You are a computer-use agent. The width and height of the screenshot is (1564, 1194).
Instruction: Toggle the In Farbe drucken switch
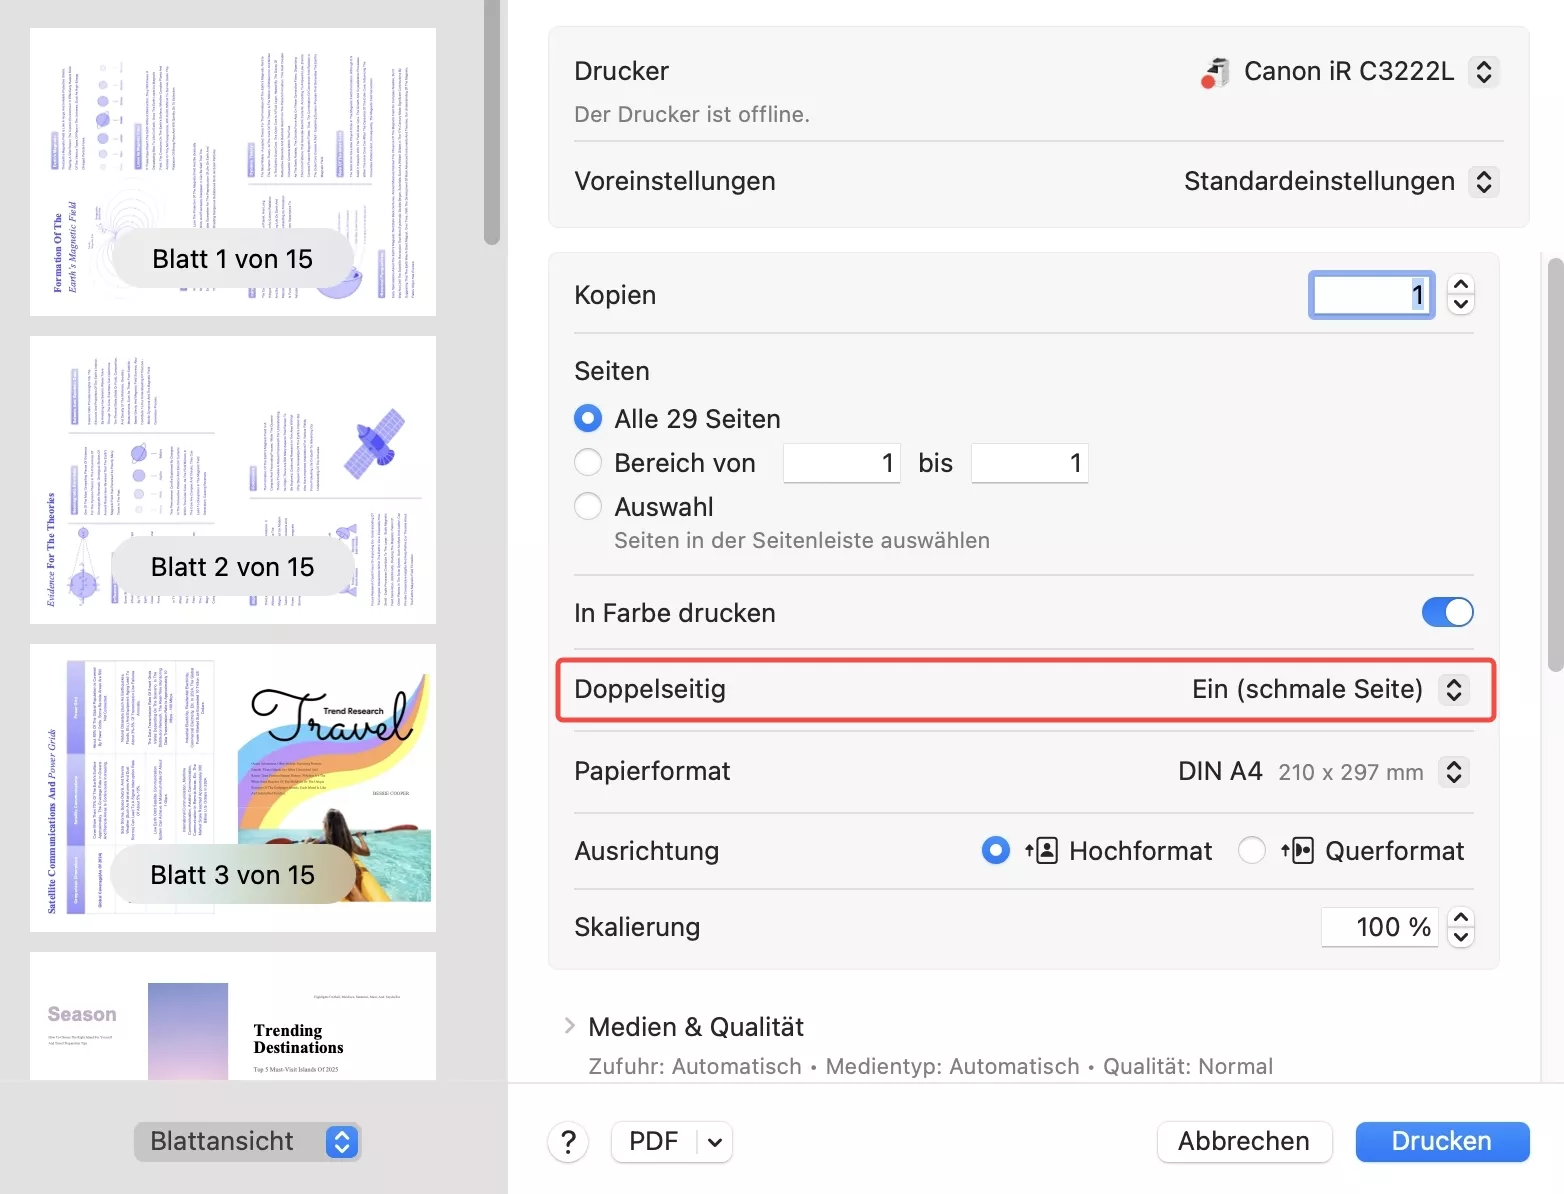point(1447,612)
